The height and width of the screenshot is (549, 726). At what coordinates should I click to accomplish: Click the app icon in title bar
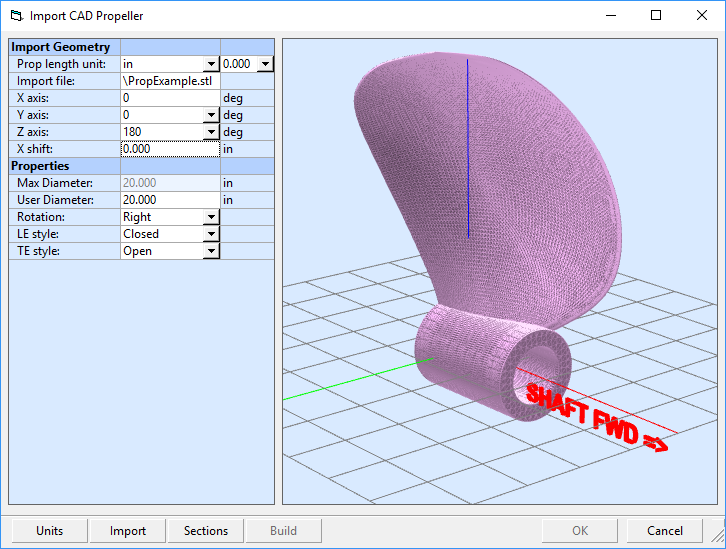[15, 16]
